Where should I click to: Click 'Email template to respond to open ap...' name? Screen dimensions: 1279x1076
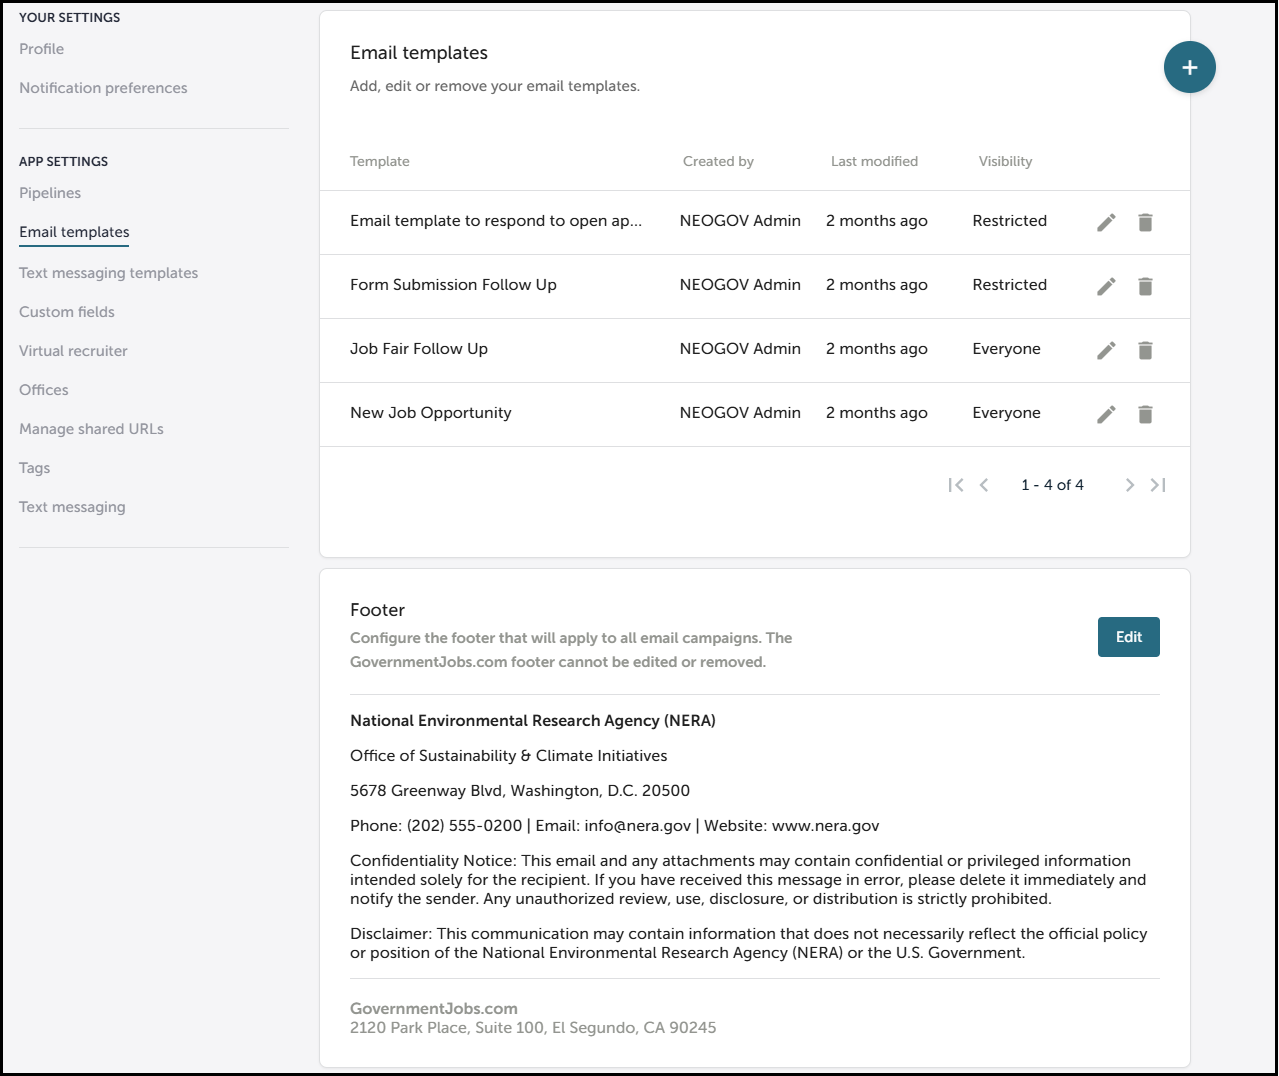496,221
